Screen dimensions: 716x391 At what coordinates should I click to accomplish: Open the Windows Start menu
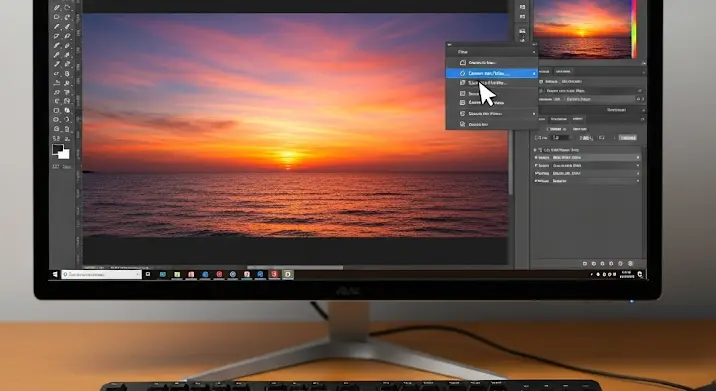[x=55, y=274]
